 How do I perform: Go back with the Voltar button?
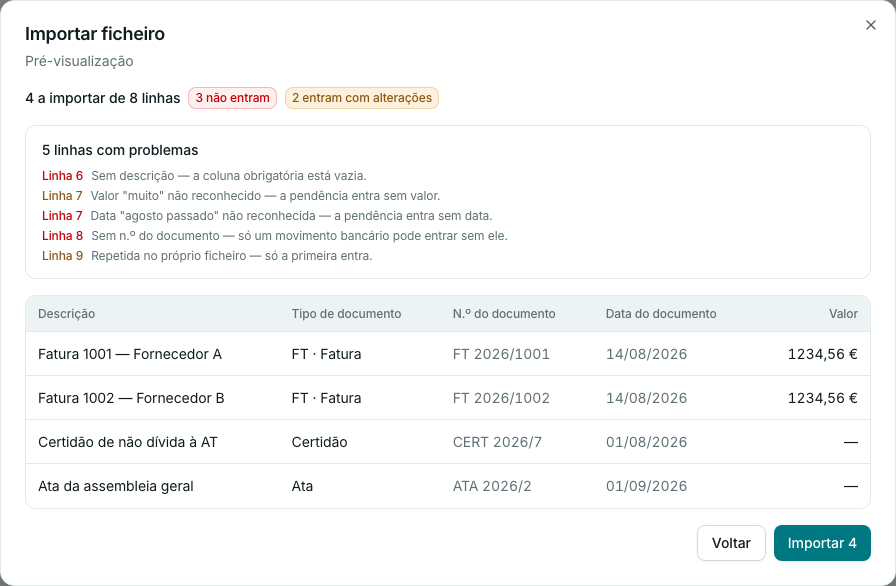tap(731, 543)
